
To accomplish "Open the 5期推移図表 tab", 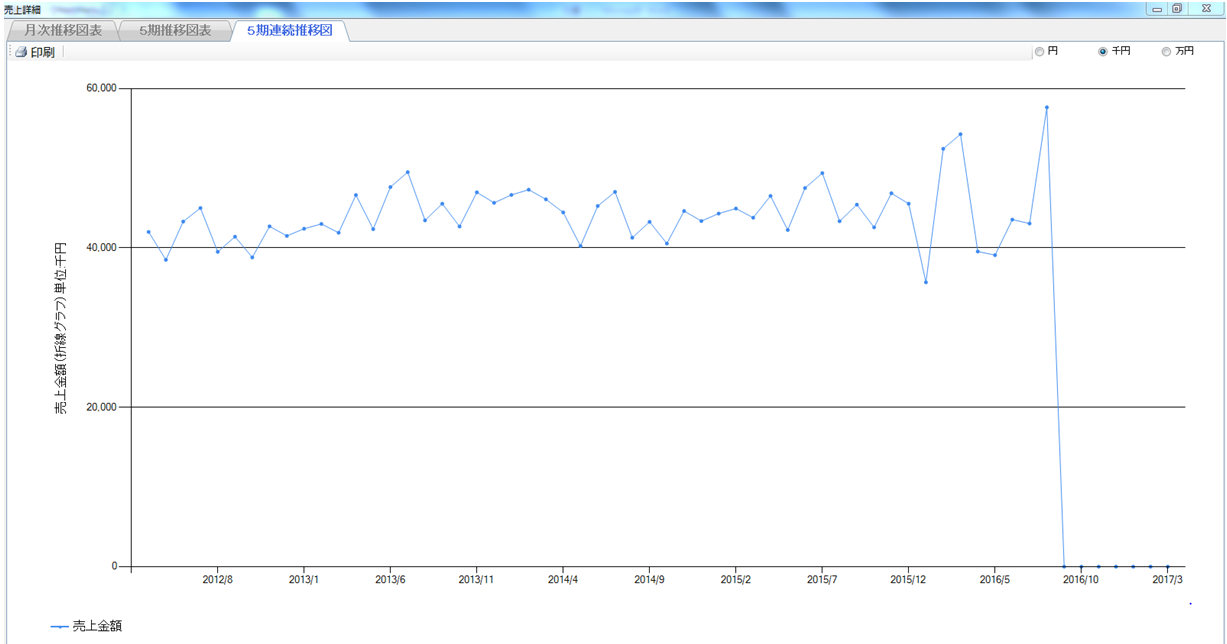I will [x=175, y=30].
